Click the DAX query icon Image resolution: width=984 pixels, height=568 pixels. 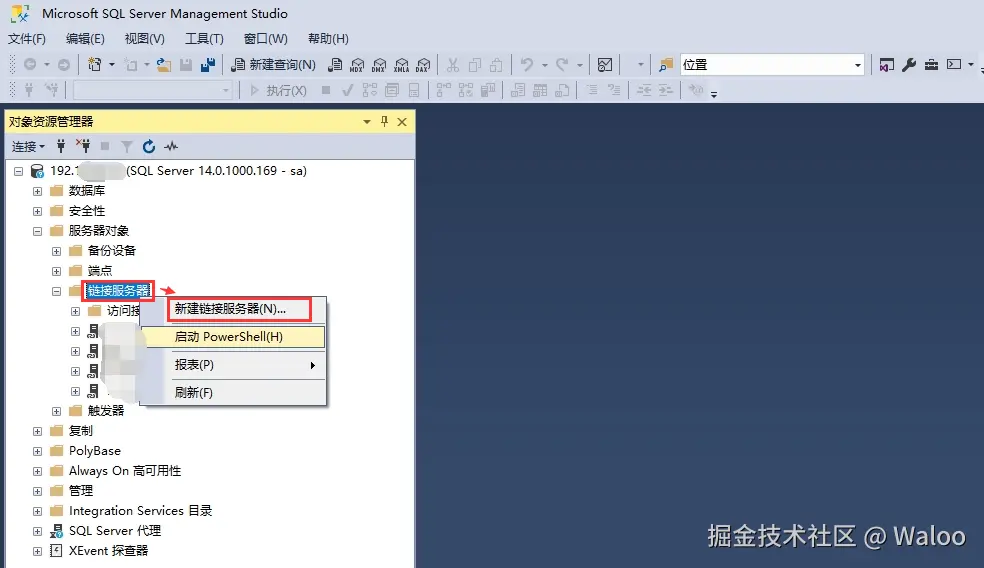click(424, 65)
